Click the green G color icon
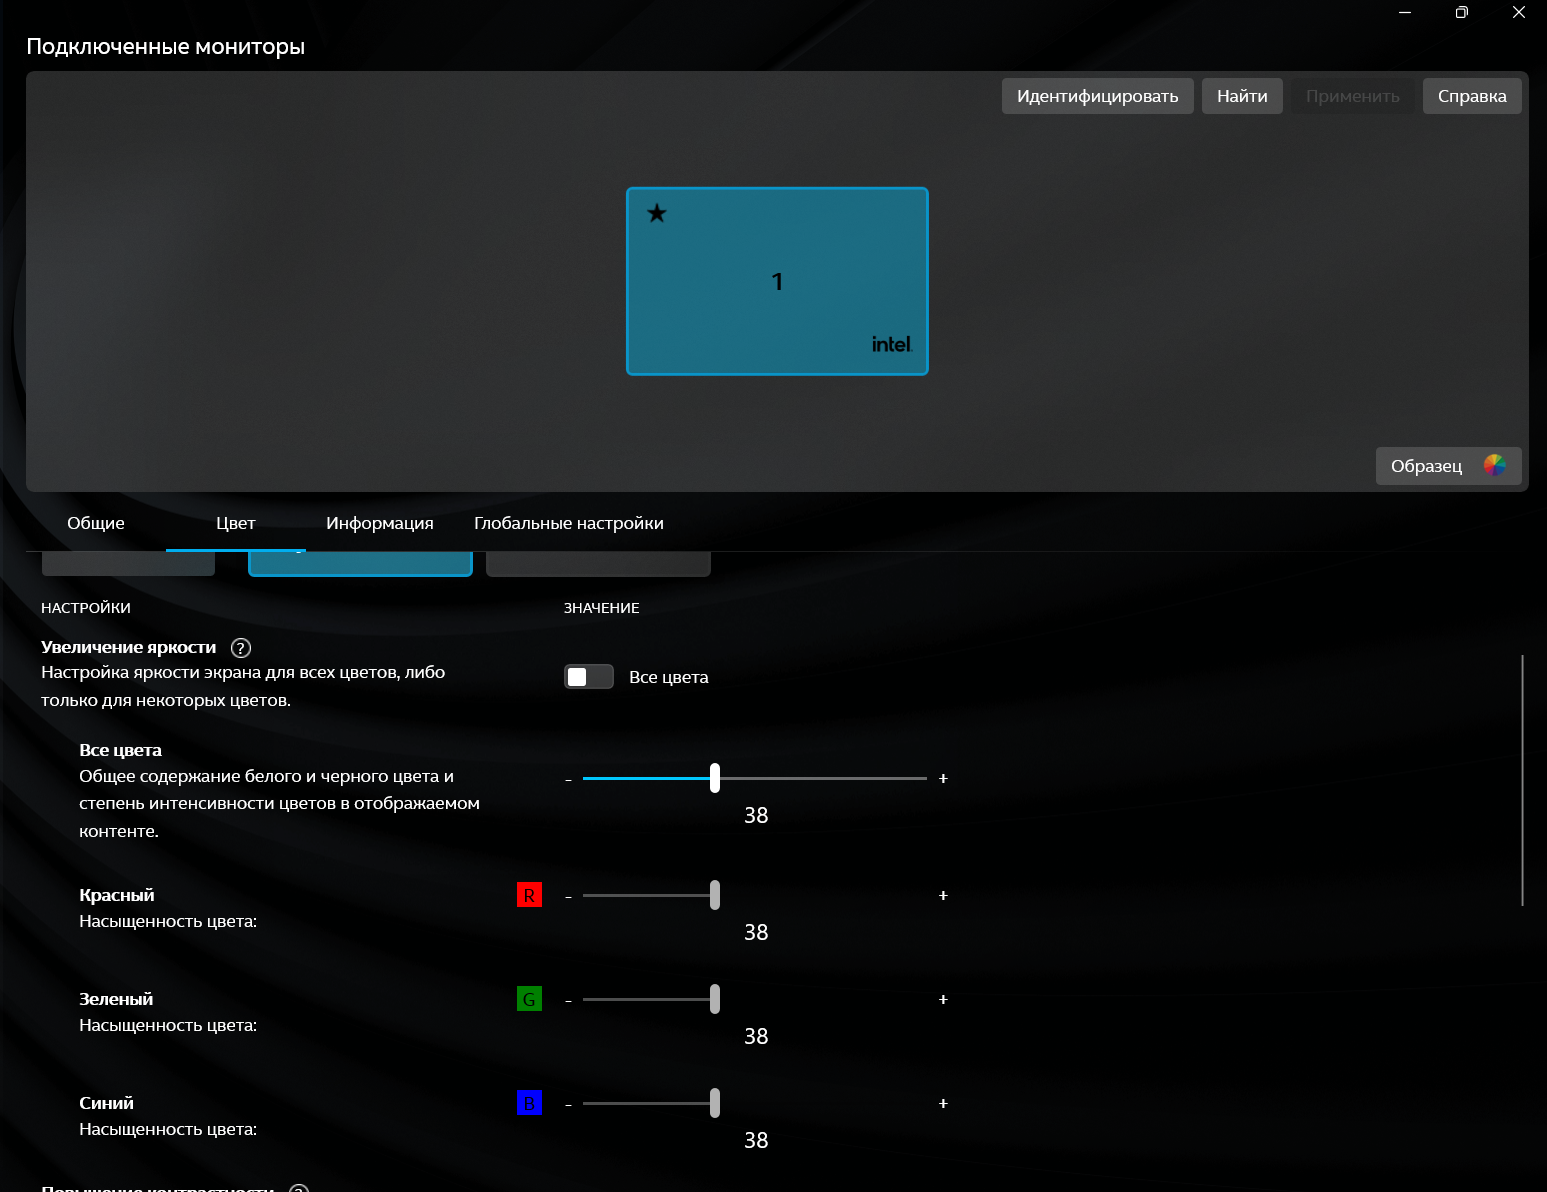 pos(529,999)
